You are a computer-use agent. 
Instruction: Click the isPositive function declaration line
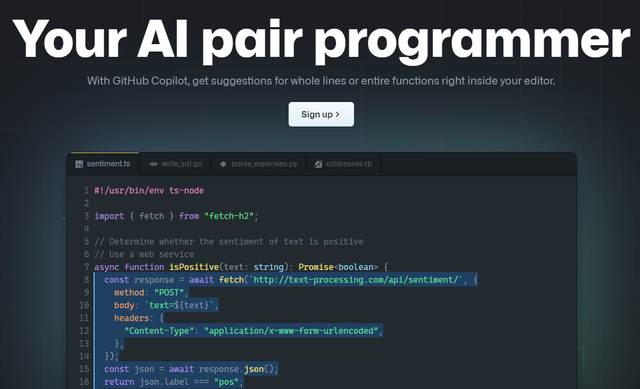pos(241,267)
